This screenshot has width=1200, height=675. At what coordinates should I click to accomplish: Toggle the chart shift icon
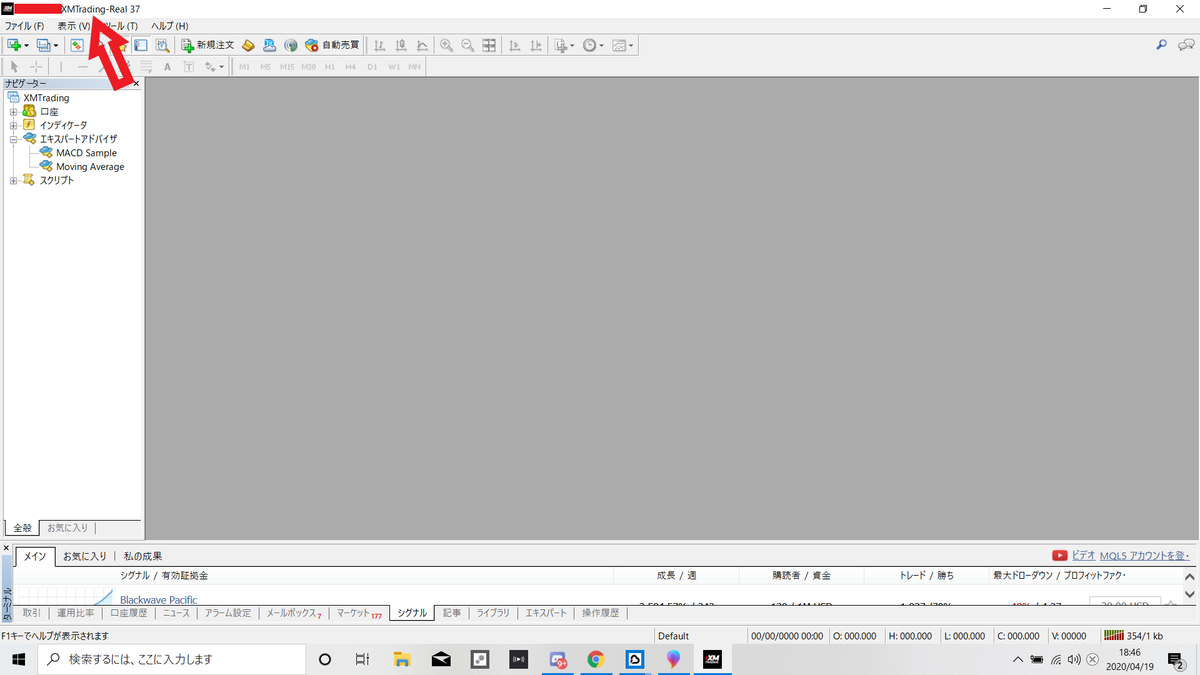537,45
